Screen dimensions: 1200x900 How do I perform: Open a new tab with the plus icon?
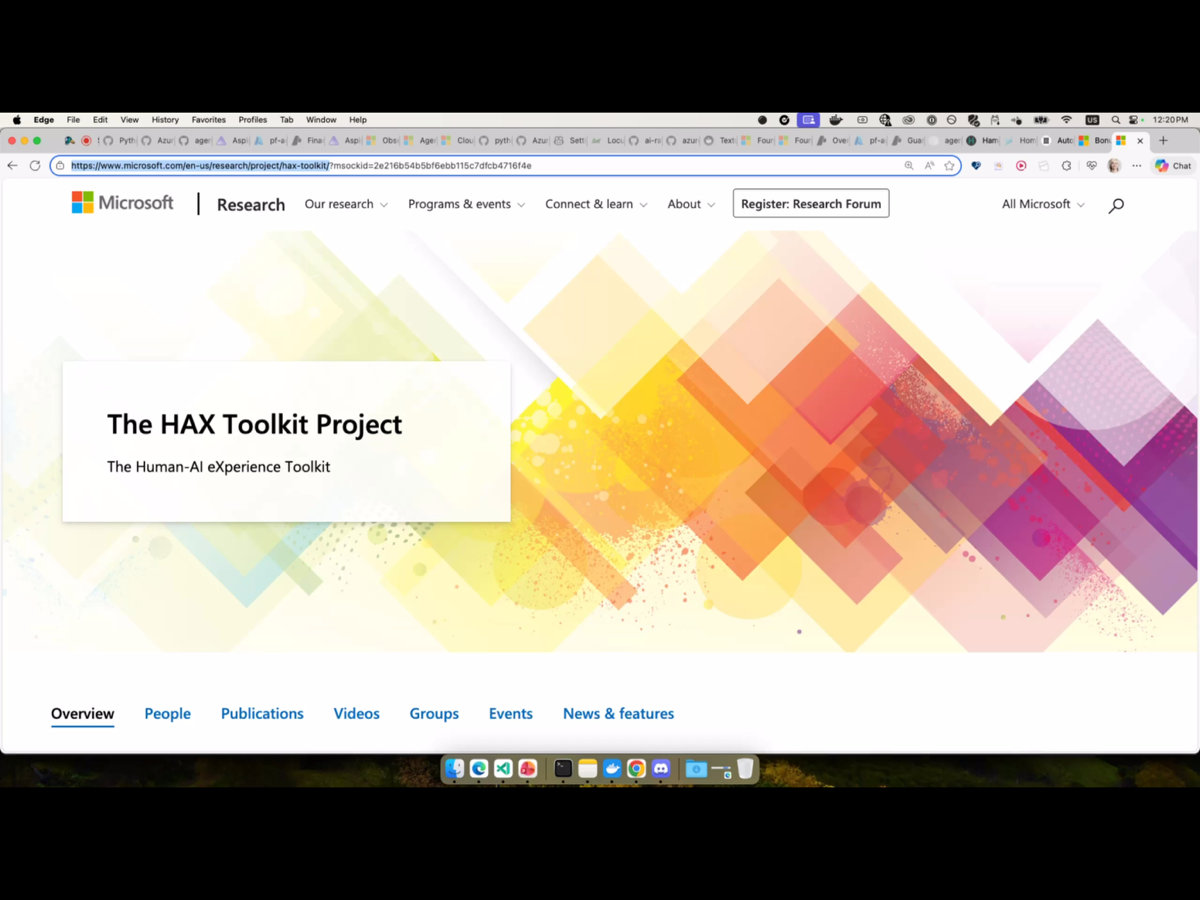click(x=1163, y=141)
